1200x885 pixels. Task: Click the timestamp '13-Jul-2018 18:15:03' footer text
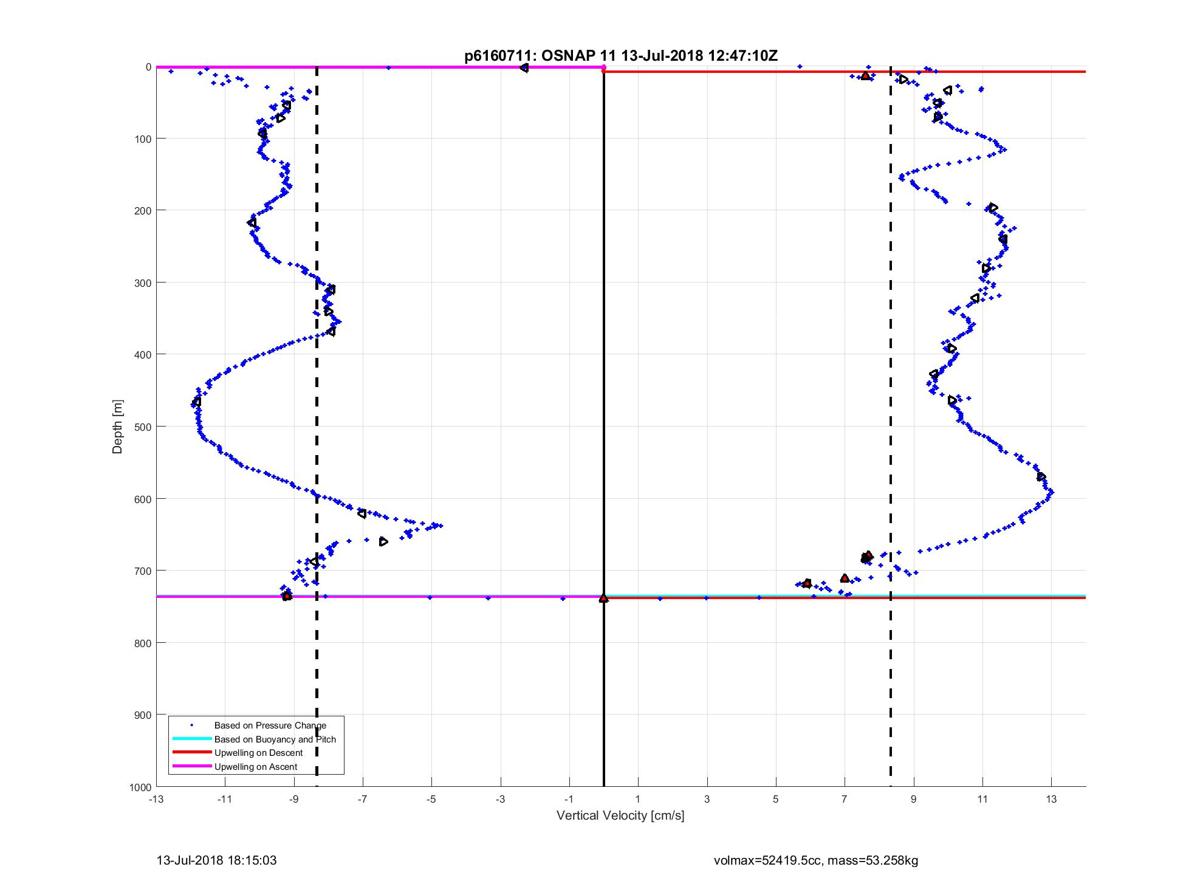[x=216, y=859]
